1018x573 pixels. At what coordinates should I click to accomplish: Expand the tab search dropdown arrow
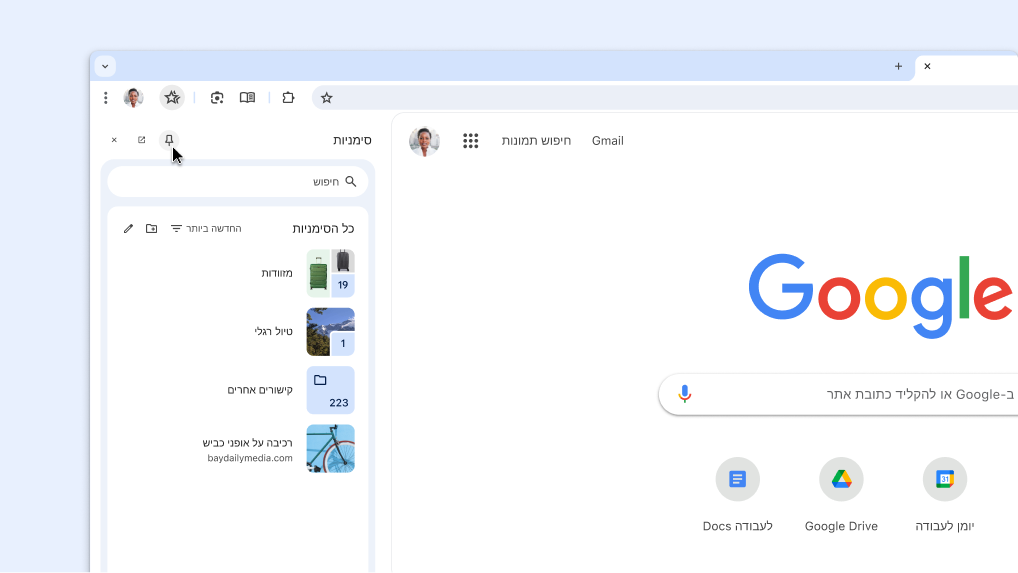tap(105, 66)
